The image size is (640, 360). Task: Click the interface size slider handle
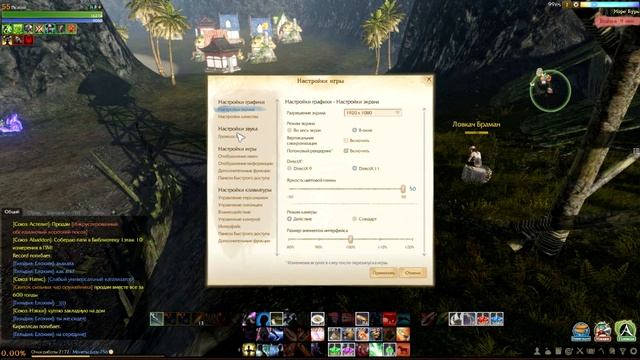(350, 239)
